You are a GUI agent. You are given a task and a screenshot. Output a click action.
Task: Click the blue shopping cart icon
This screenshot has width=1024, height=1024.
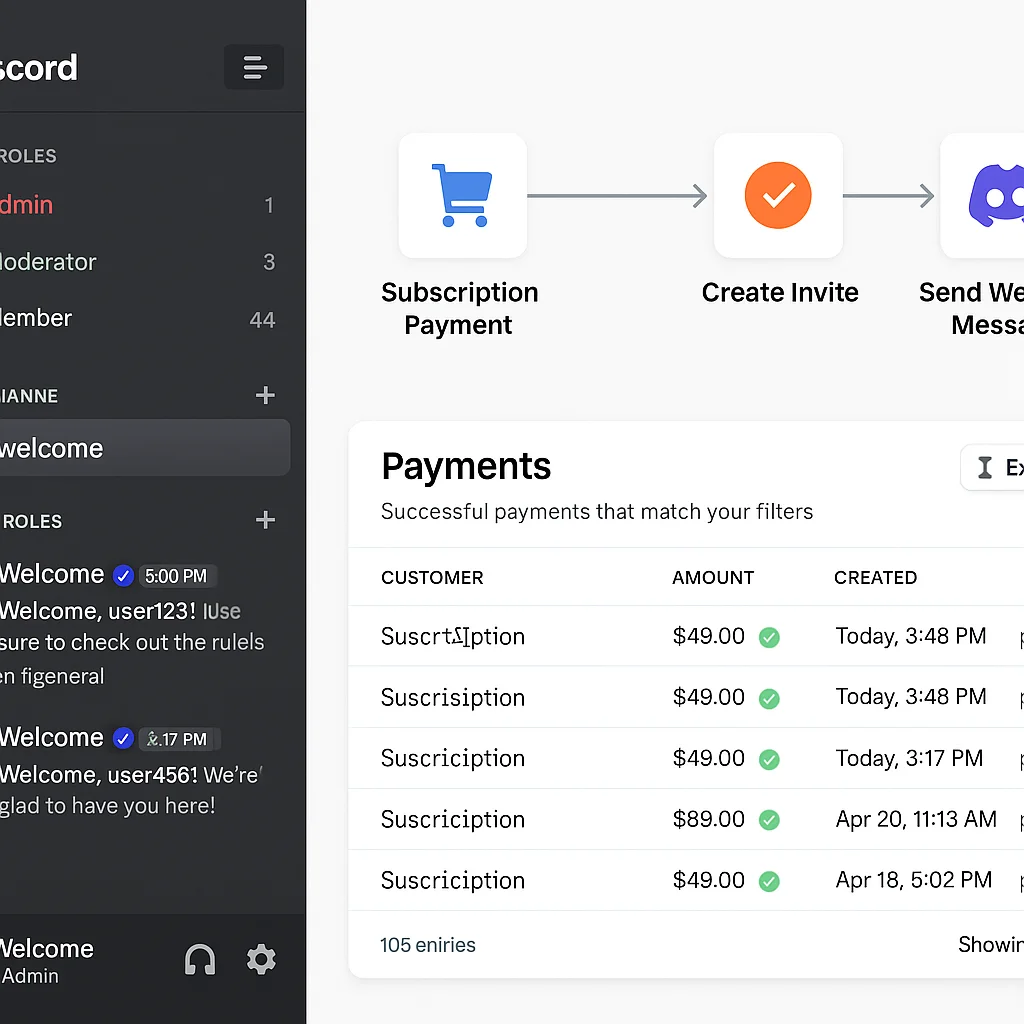462,195
